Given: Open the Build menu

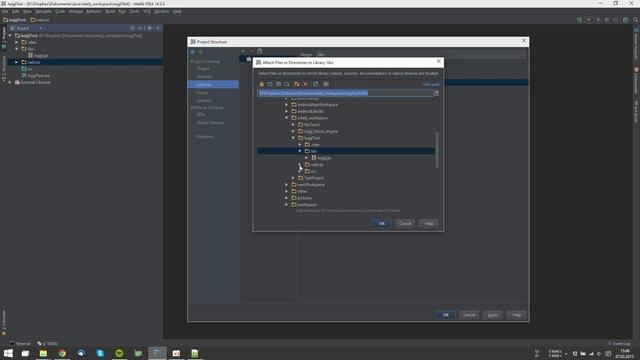Looking at the screenshot, I should click(110, 11).
